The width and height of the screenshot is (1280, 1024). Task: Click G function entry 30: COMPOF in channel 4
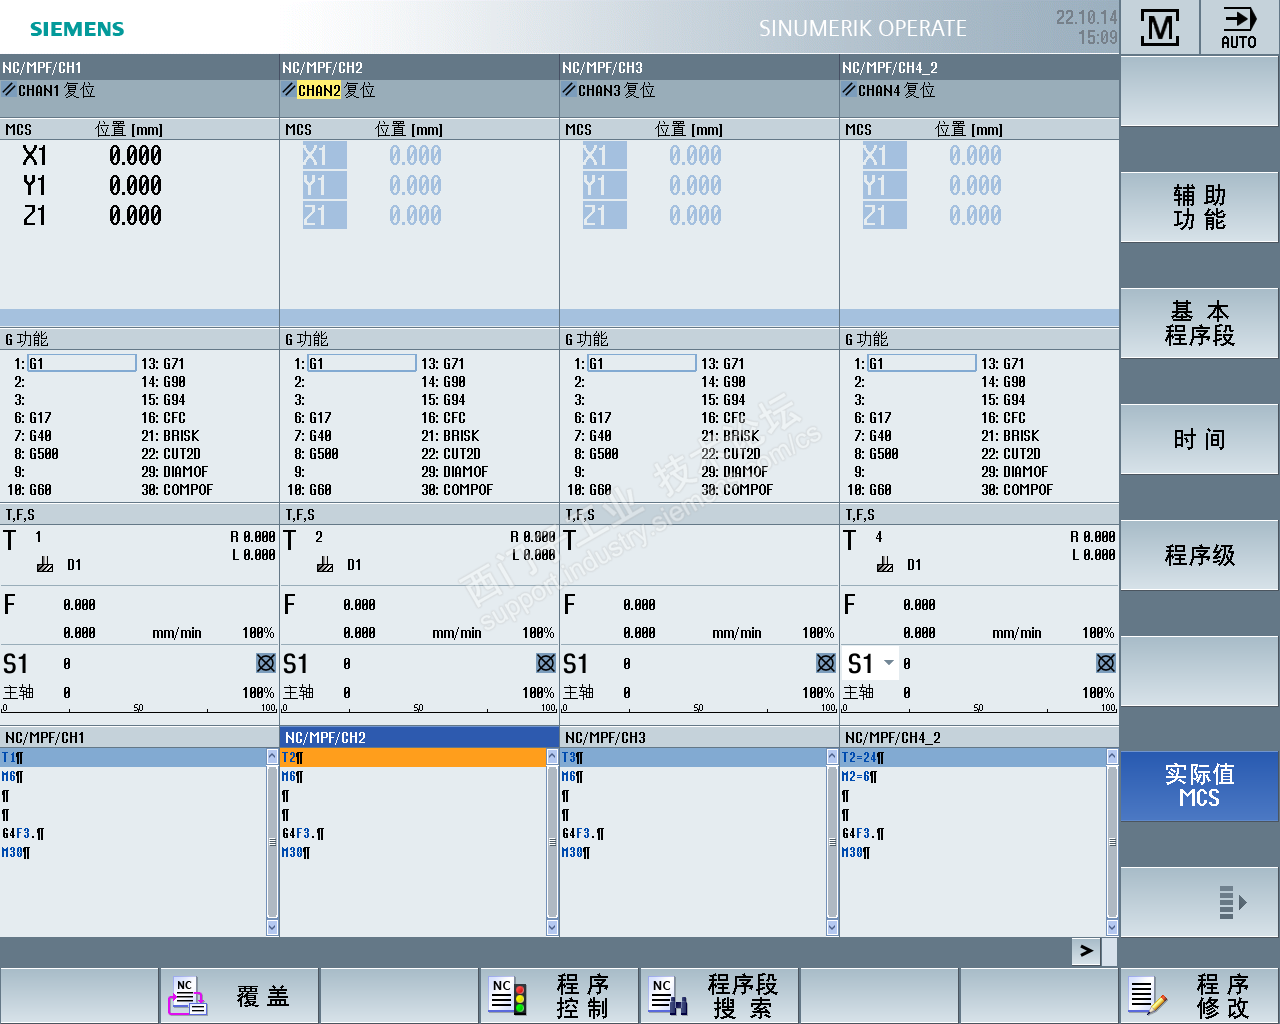pyautogui.click(x=1017, y=490)
